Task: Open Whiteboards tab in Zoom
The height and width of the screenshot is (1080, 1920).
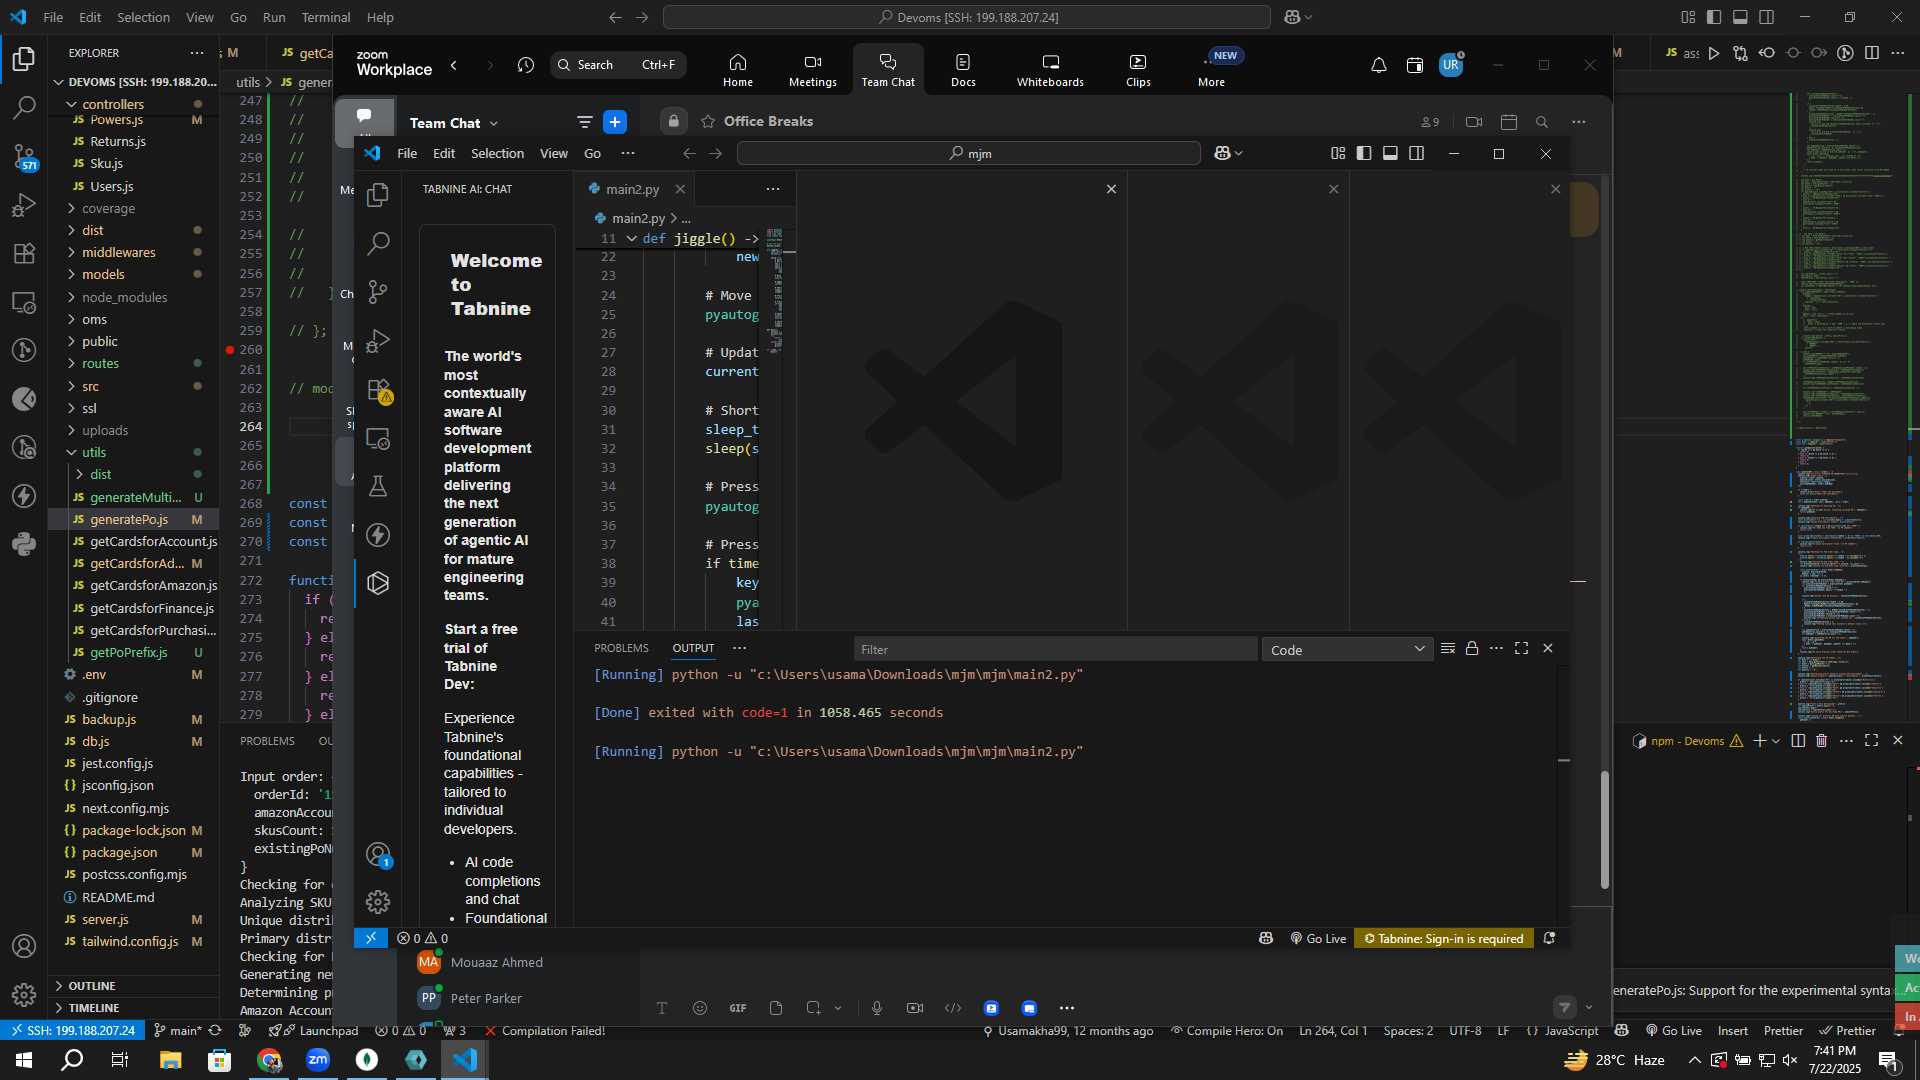Action: pos(1050,70)
